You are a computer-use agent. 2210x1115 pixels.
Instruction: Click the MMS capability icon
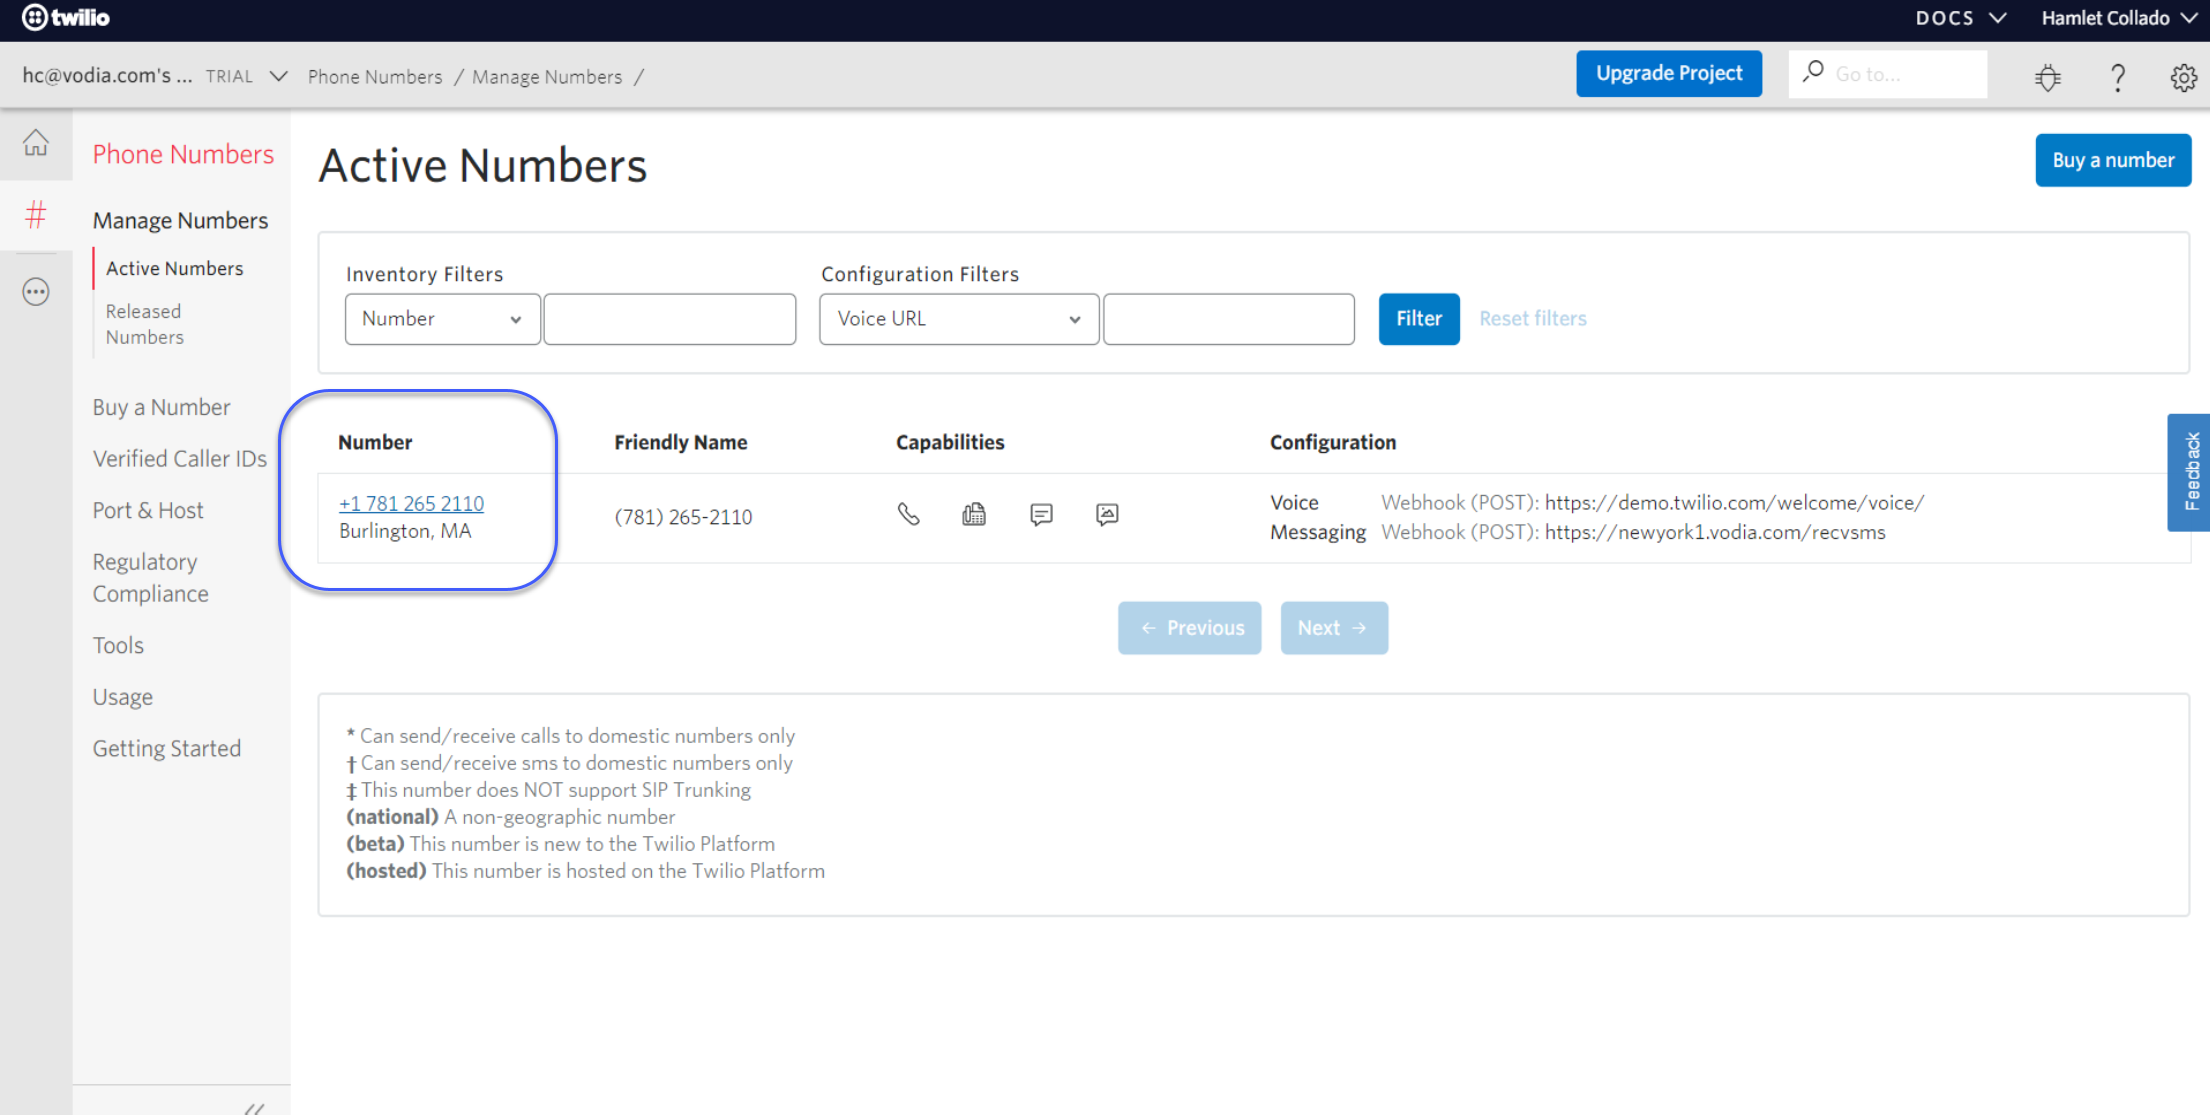1107,514
